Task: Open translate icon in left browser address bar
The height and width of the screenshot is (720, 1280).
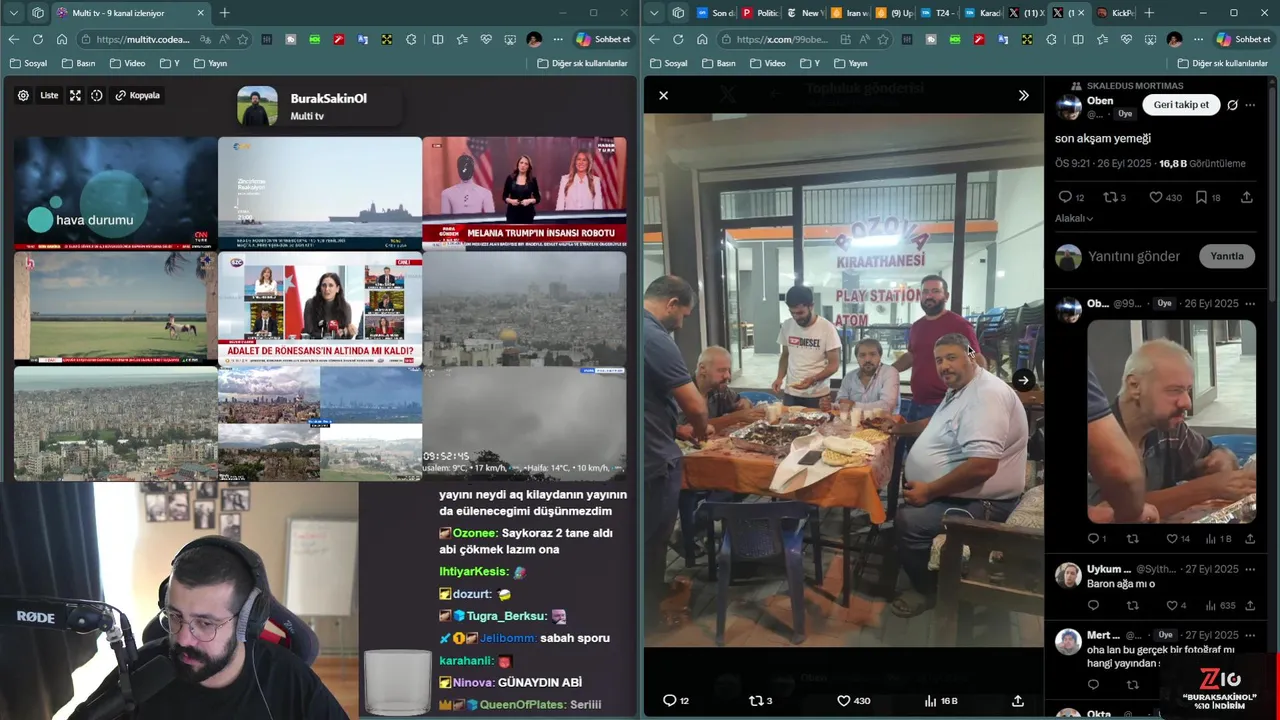Action: [206, 40]
